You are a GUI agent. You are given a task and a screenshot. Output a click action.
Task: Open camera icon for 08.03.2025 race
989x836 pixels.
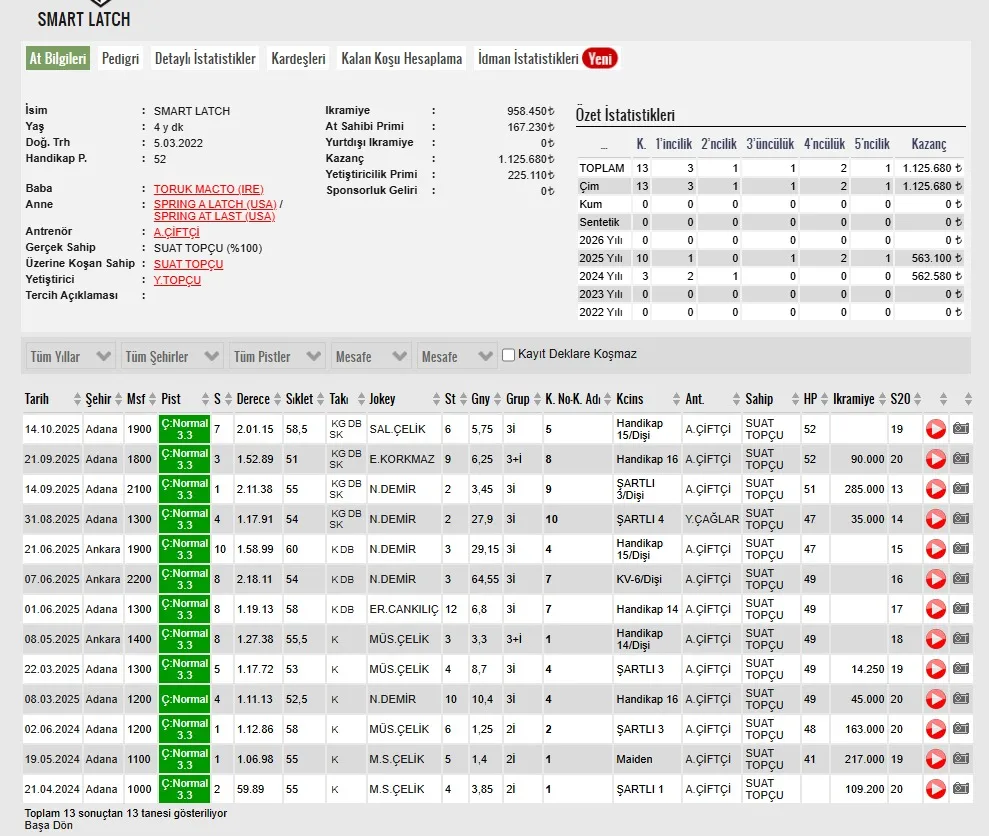(x=961, y=698)
